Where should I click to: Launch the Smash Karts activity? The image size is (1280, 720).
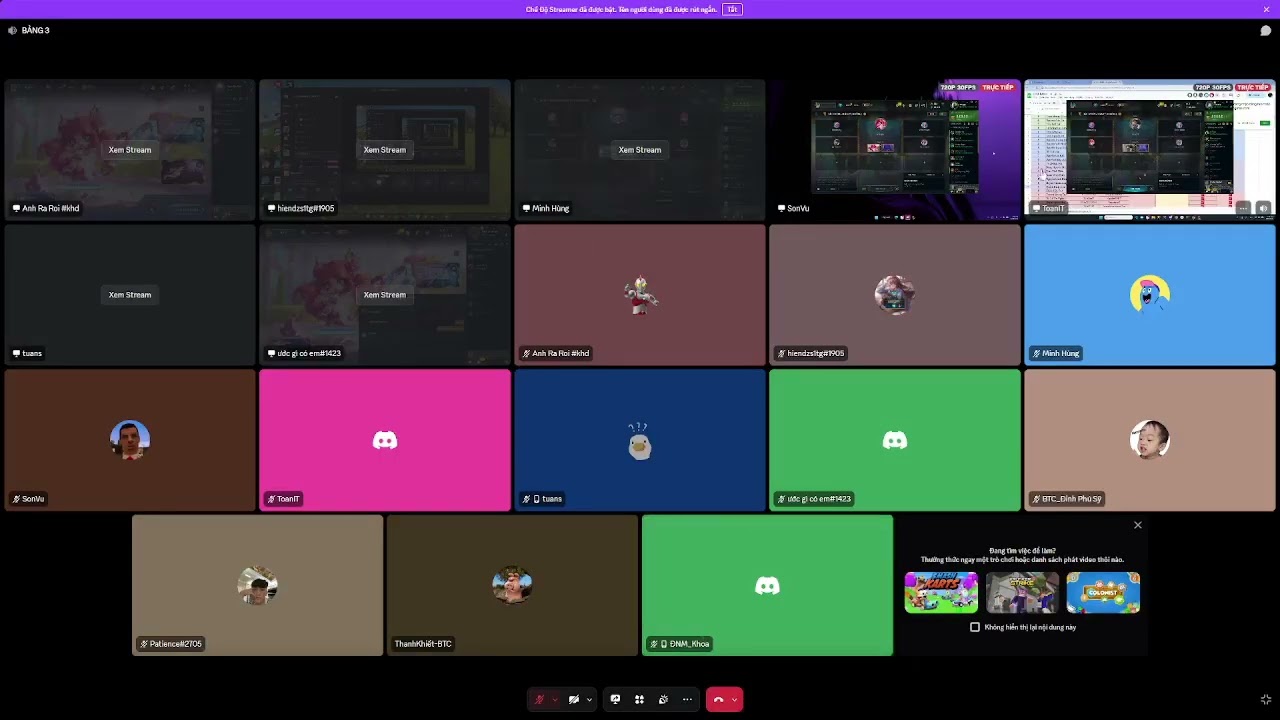point(941,592)
